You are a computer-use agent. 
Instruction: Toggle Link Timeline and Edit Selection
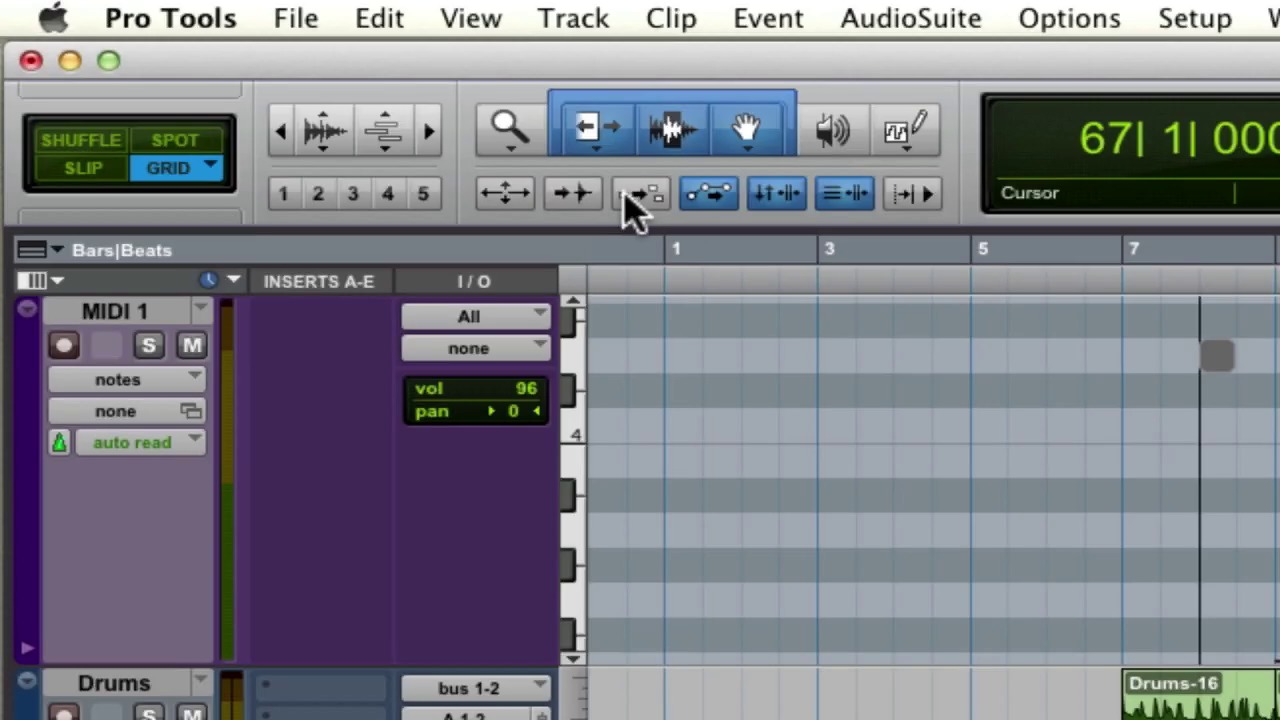click(777, 194)
